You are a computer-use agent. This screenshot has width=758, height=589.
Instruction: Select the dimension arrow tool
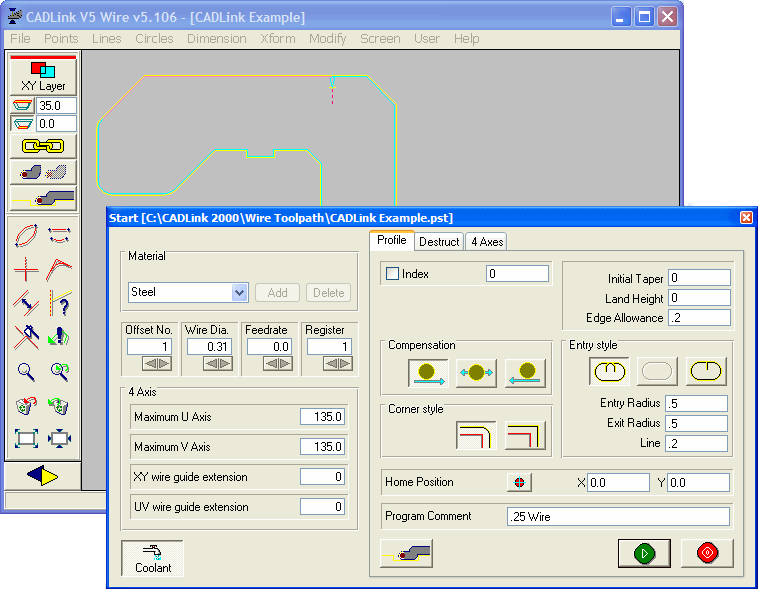(x=26, y=303)
